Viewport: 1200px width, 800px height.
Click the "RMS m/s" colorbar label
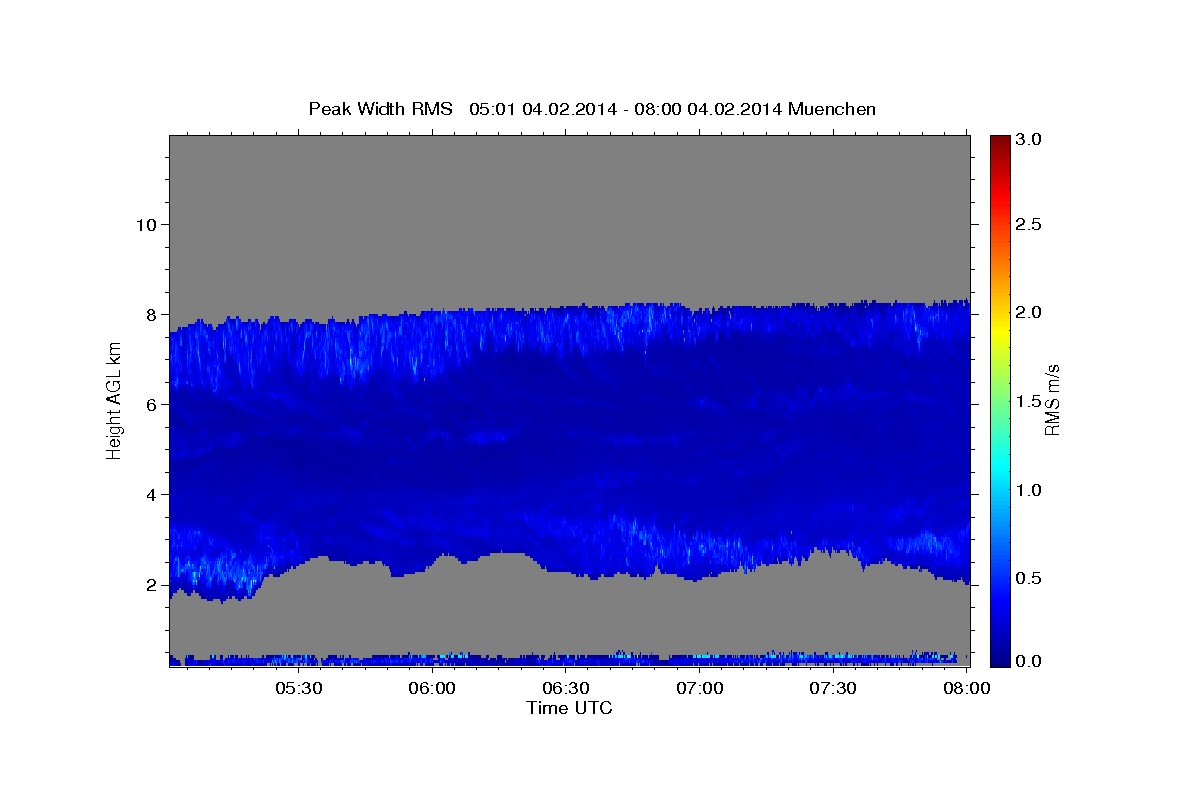coord(1052,400)
